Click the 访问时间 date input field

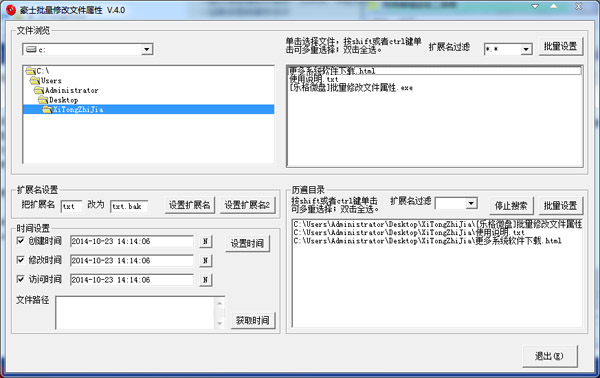pos(132,280)
